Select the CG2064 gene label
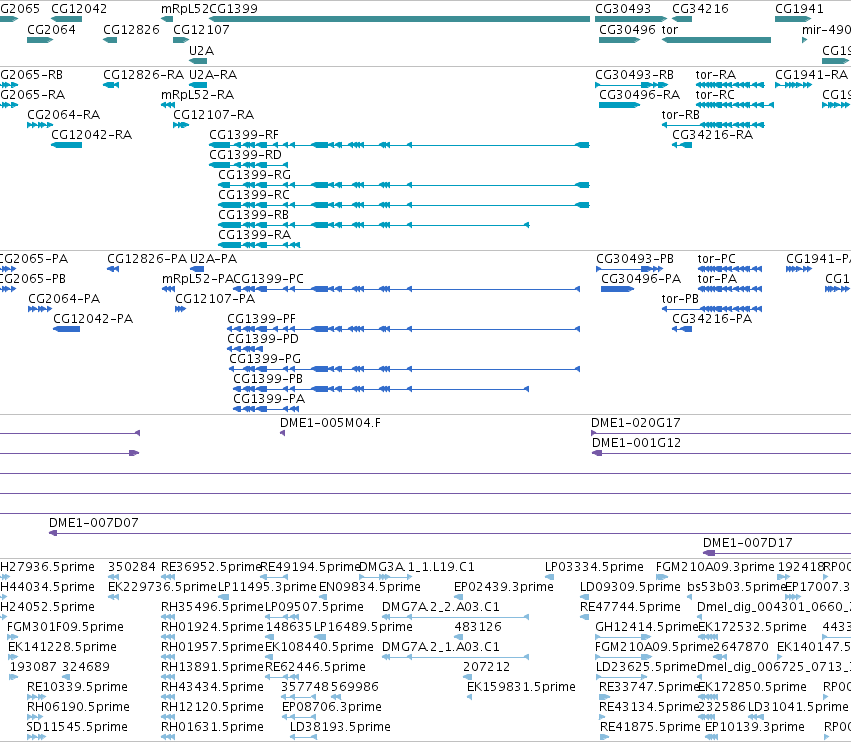This screenshot has width=851, height=742. click(51, 29)
